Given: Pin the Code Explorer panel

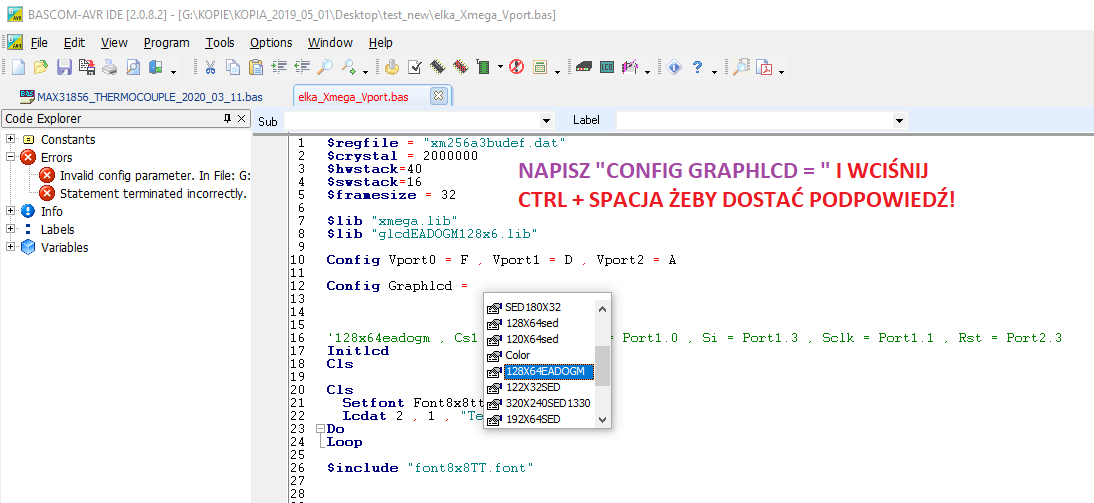Looking at the screenshot, I should tap(227, 119).
